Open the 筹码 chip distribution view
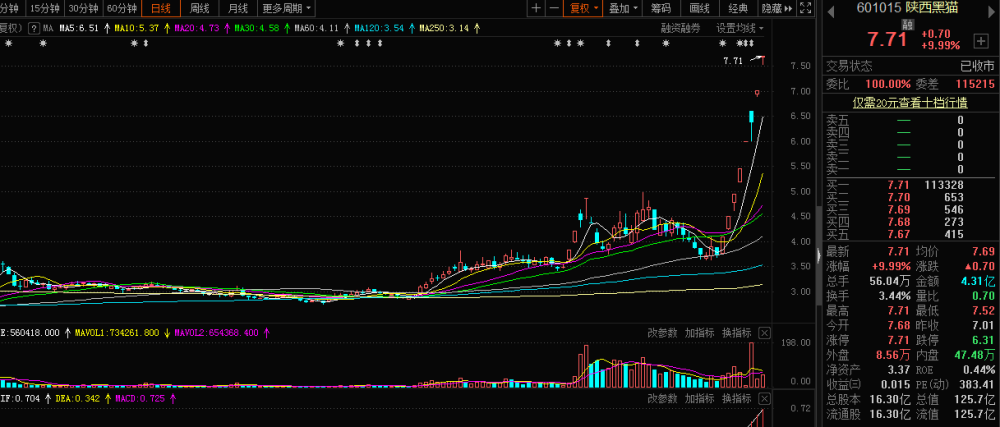This screenshot has height=427, width=1000. pyautogui.click(x=661, y=8)
